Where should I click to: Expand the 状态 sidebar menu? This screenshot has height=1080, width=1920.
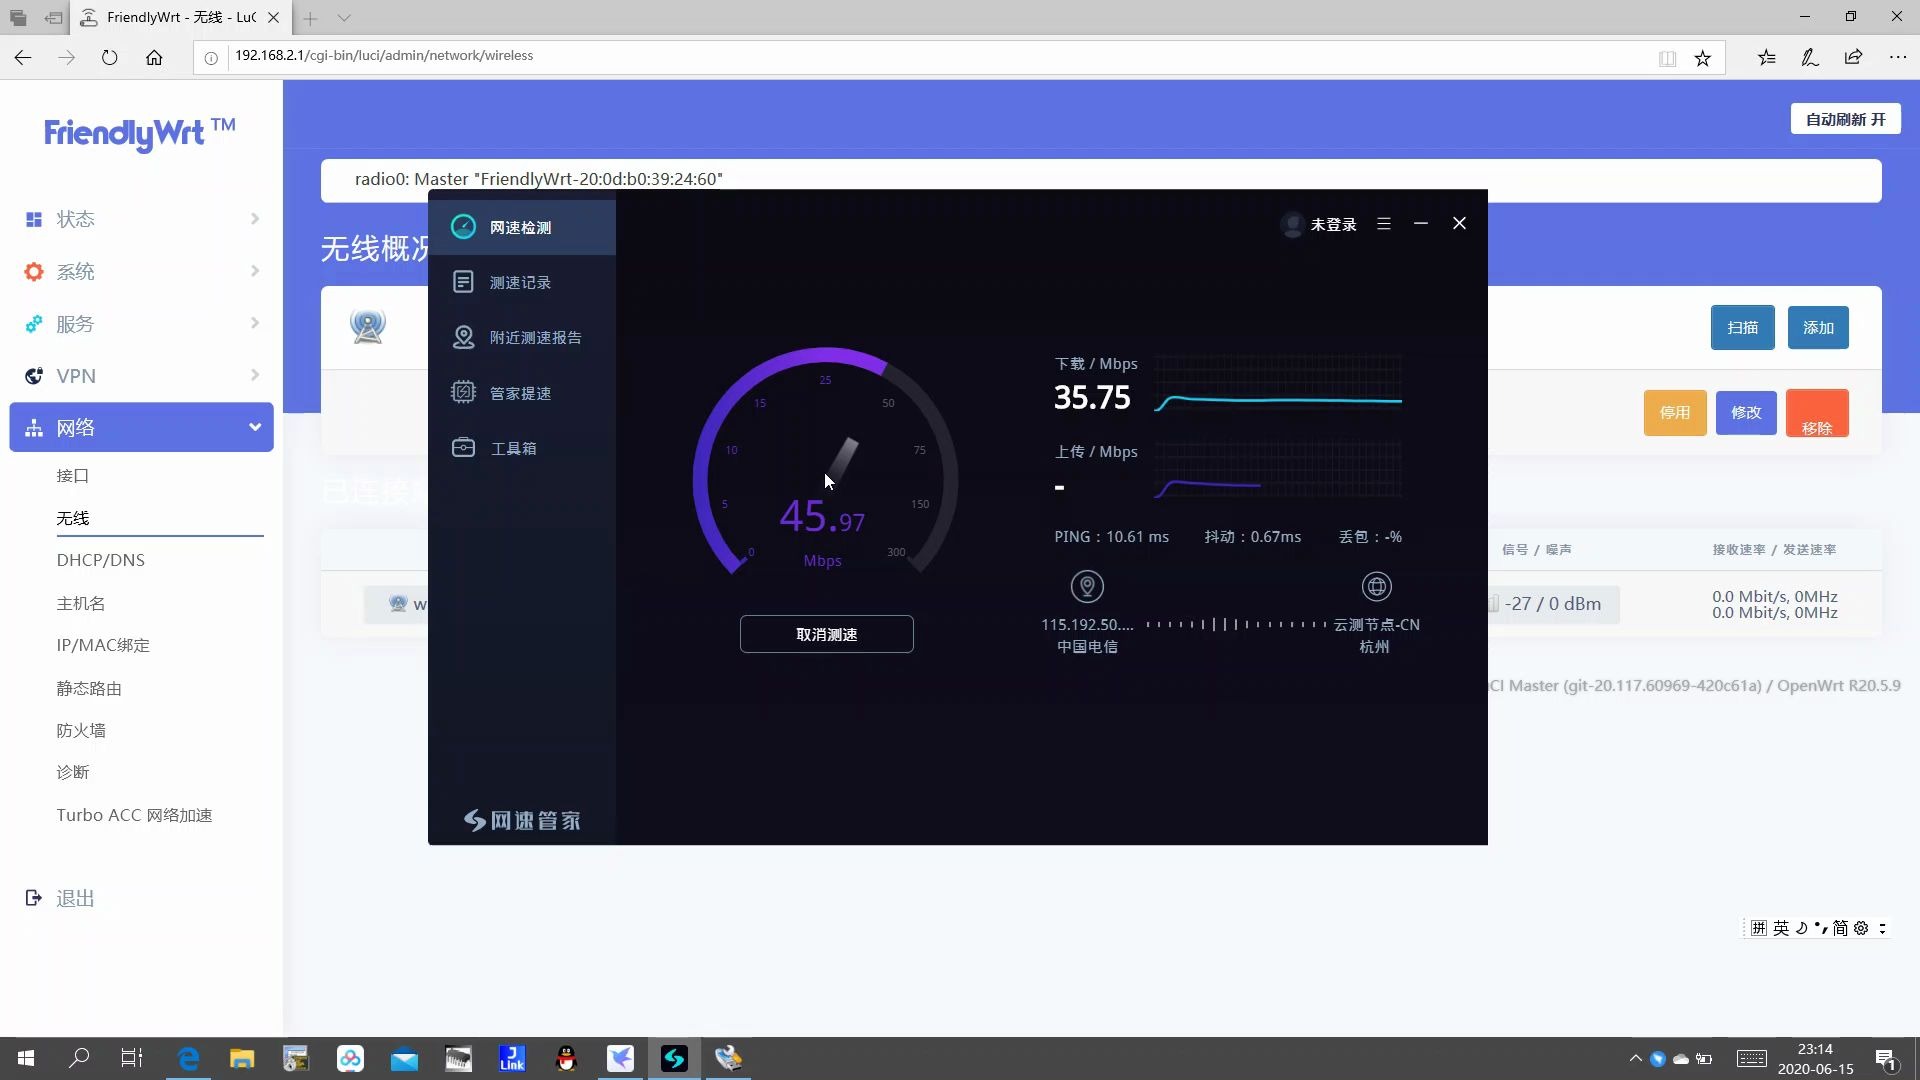141,219
